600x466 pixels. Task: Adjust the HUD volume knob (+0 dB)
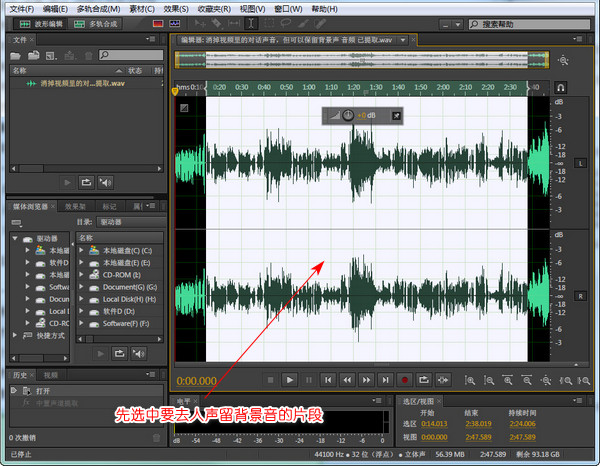click(348, 115)
